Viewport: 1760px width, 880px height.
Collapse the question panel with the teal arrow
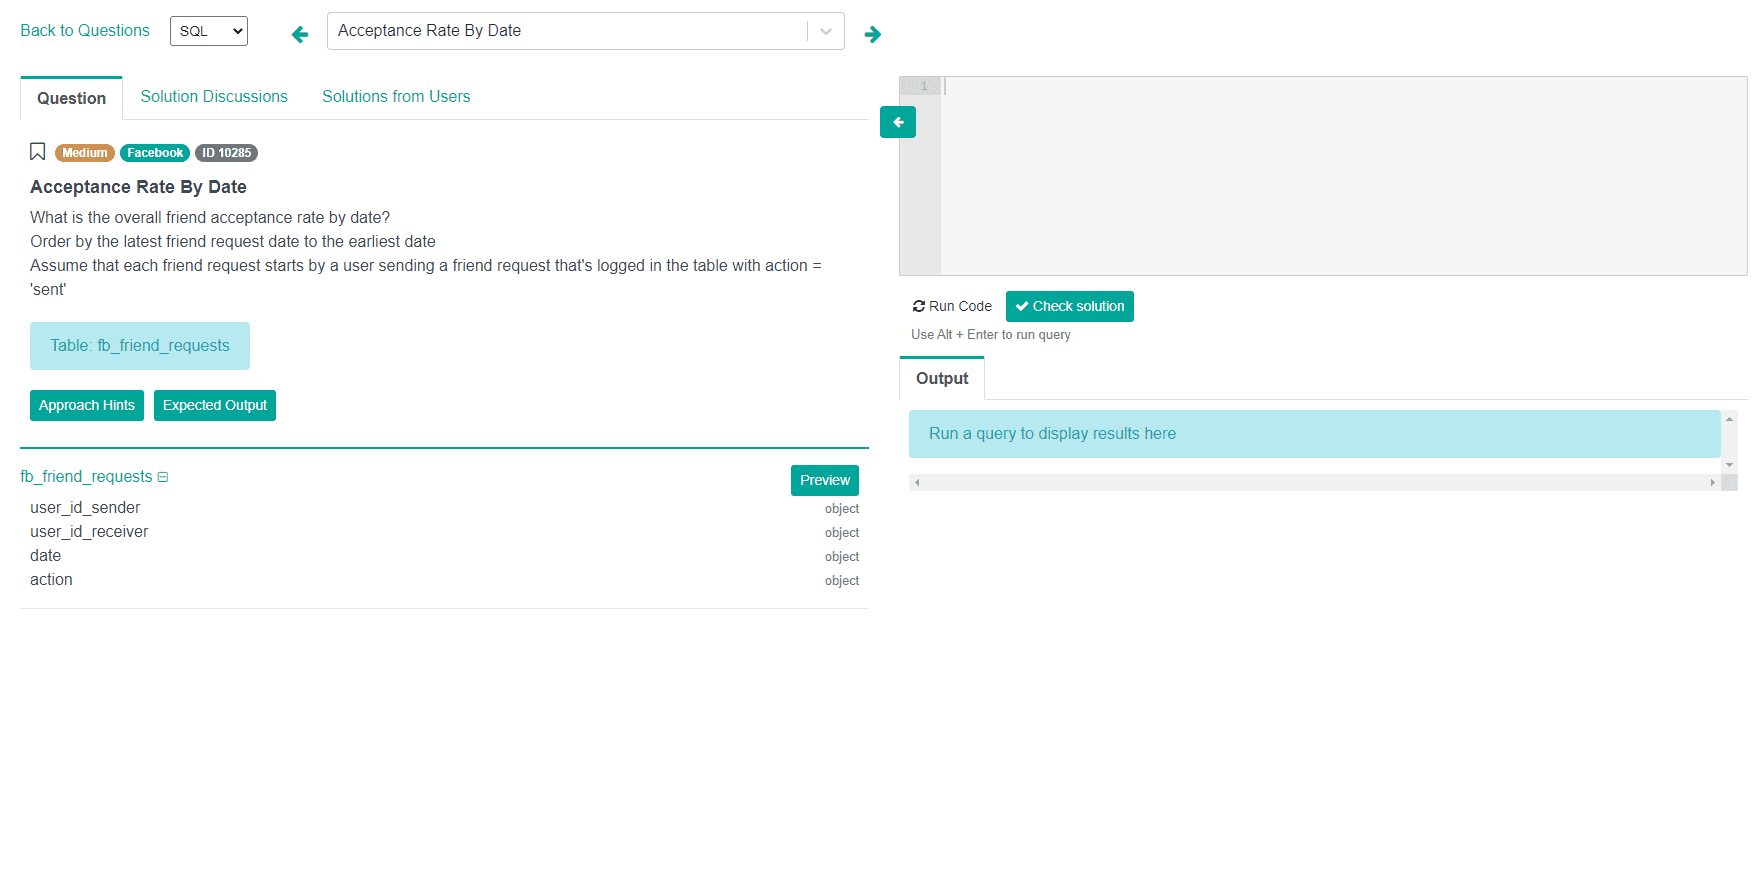[x=898, y=122]
